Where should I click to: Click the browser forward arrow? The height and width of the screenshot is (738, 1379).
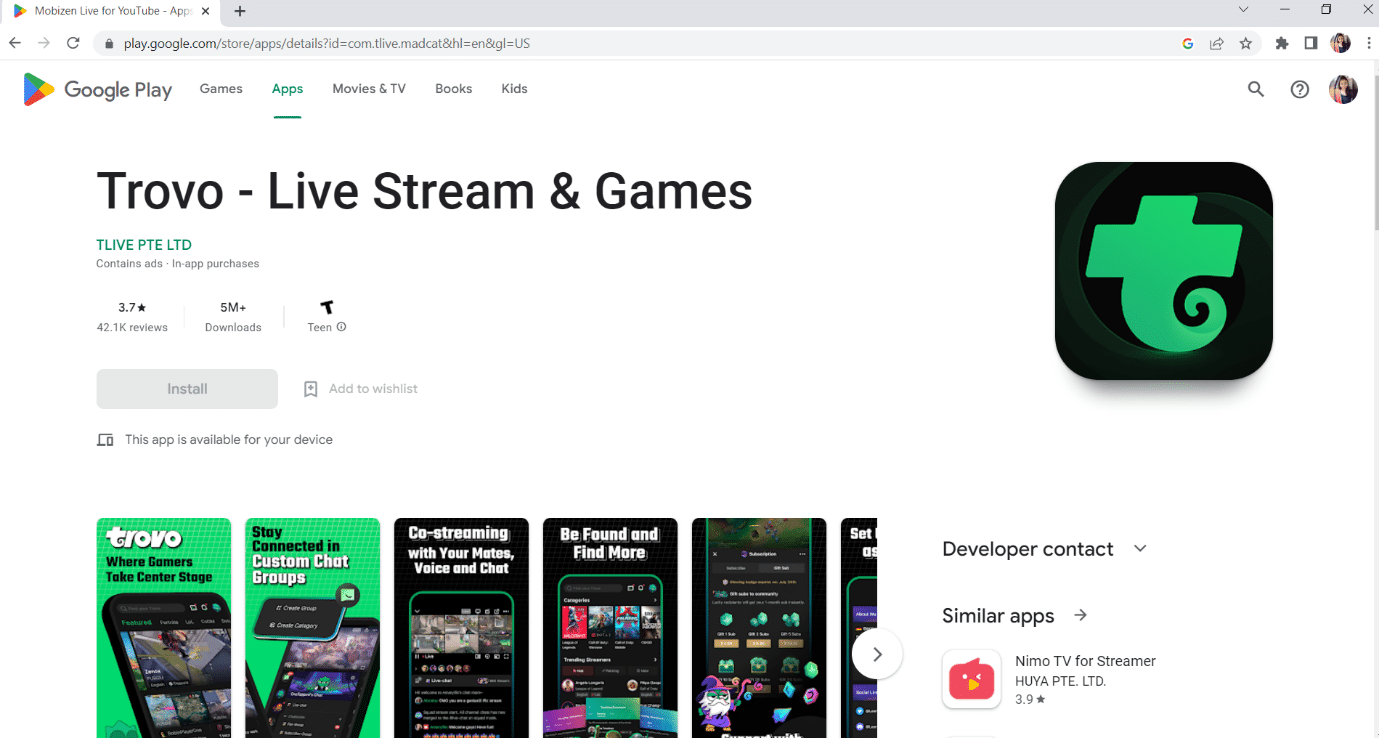pyautogui.click(x=44, y=43)
